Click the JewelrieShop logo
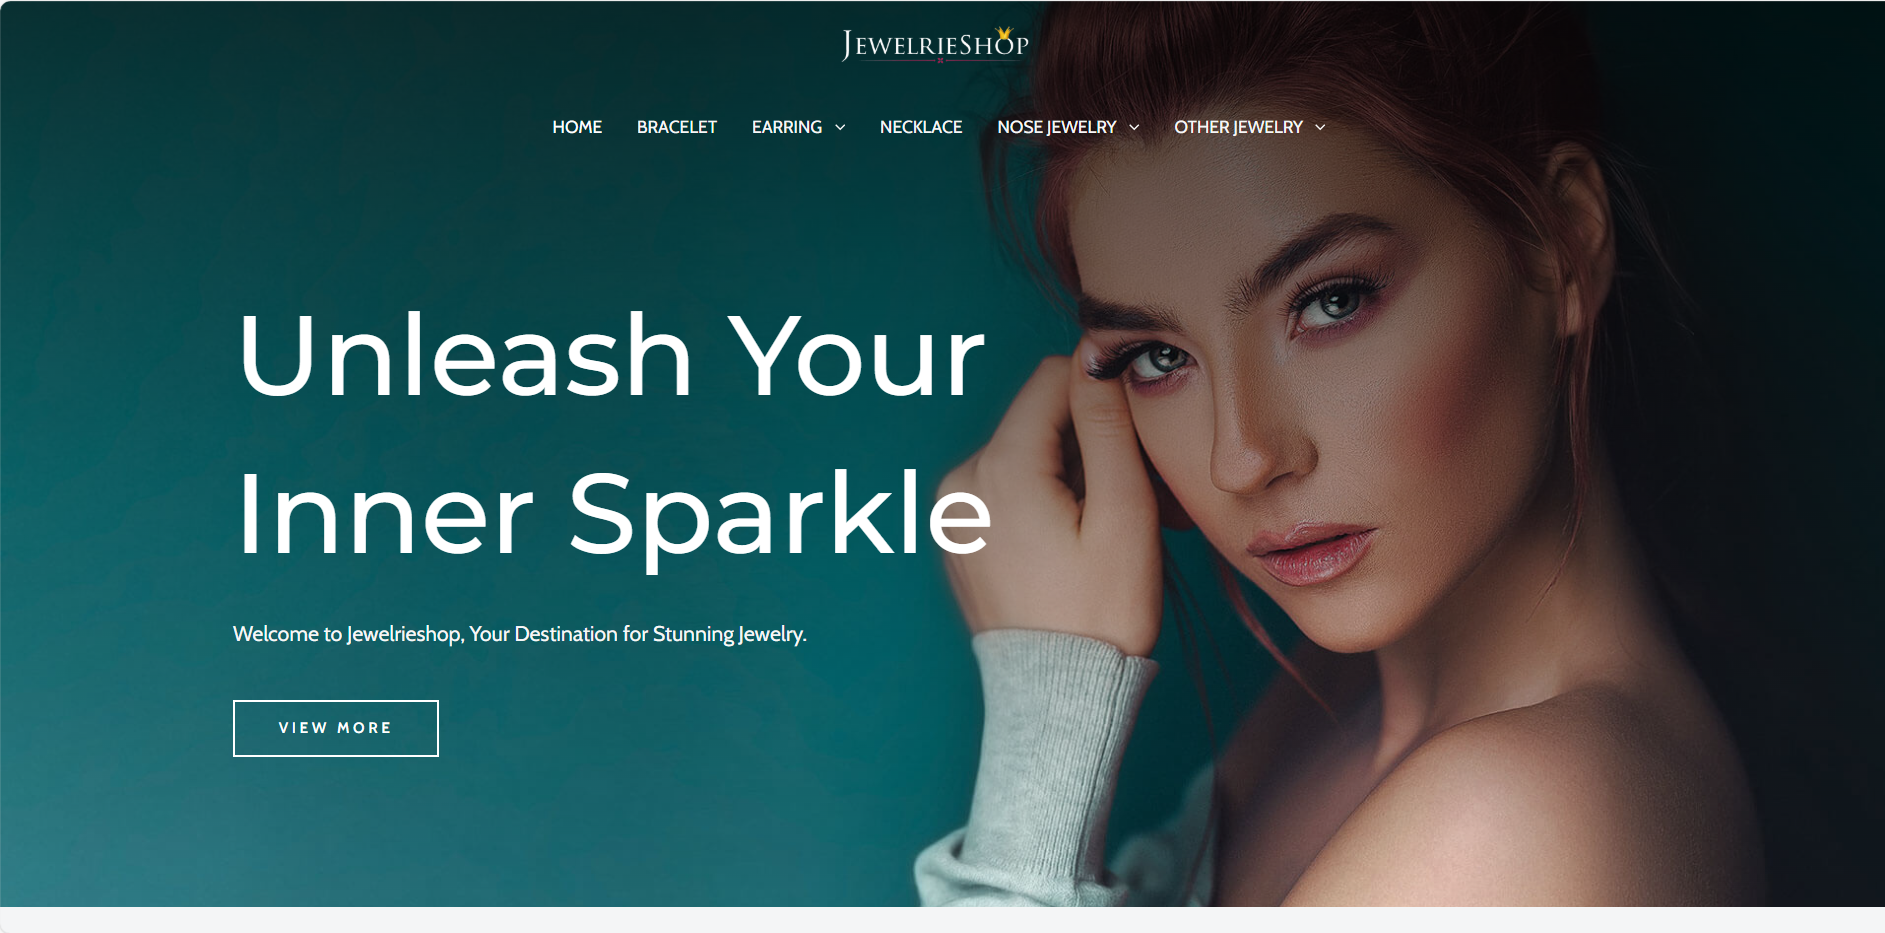 pyautogui.click(x=935, y=45)
